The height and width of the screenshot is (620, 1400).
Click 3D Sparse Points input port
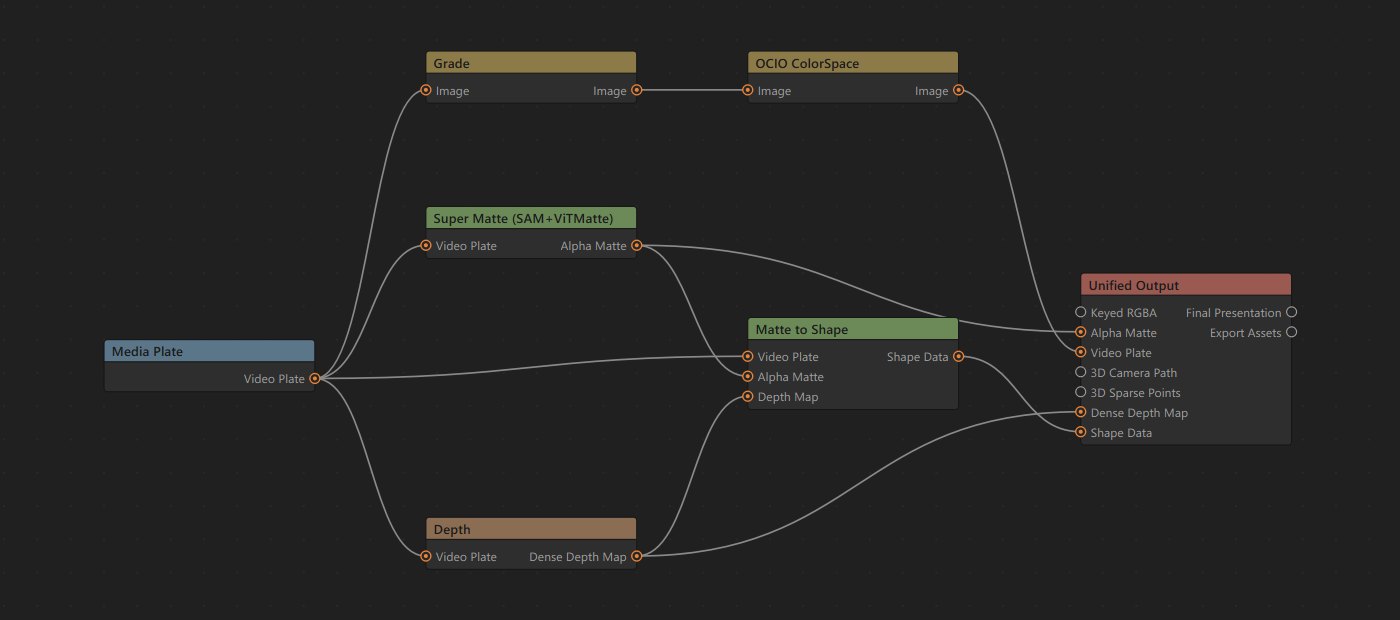1081,393
